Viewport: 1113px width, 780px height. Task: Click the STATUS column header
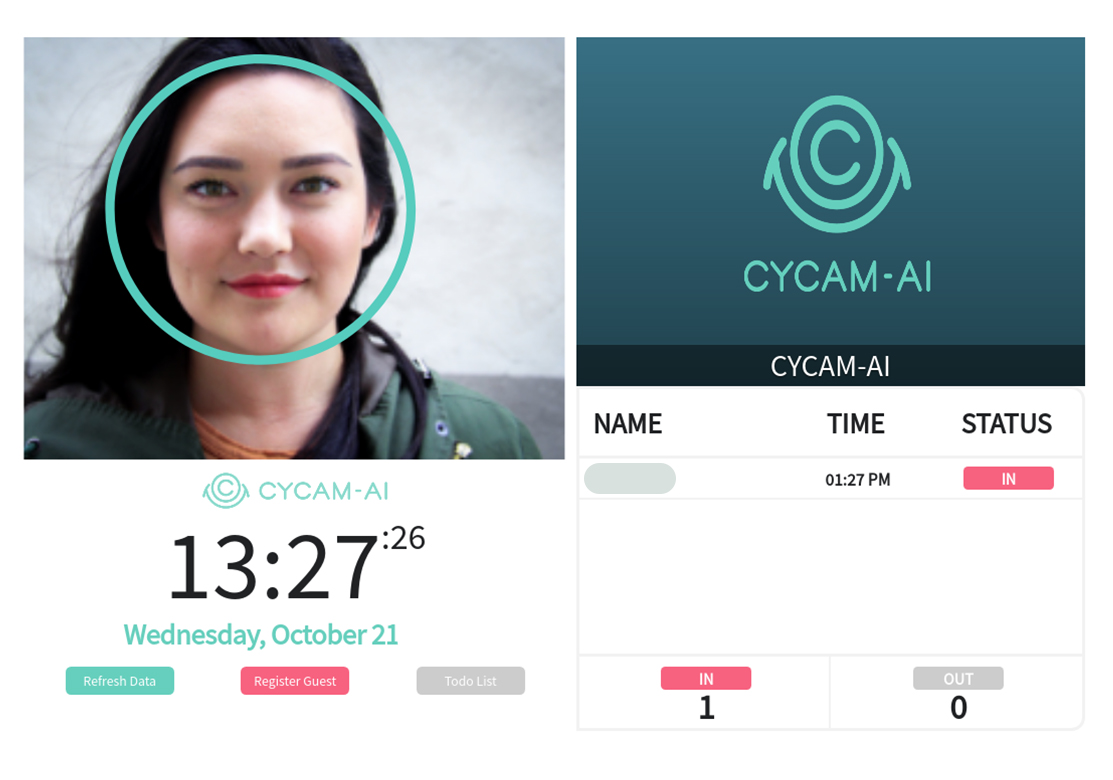[1007, 424]
